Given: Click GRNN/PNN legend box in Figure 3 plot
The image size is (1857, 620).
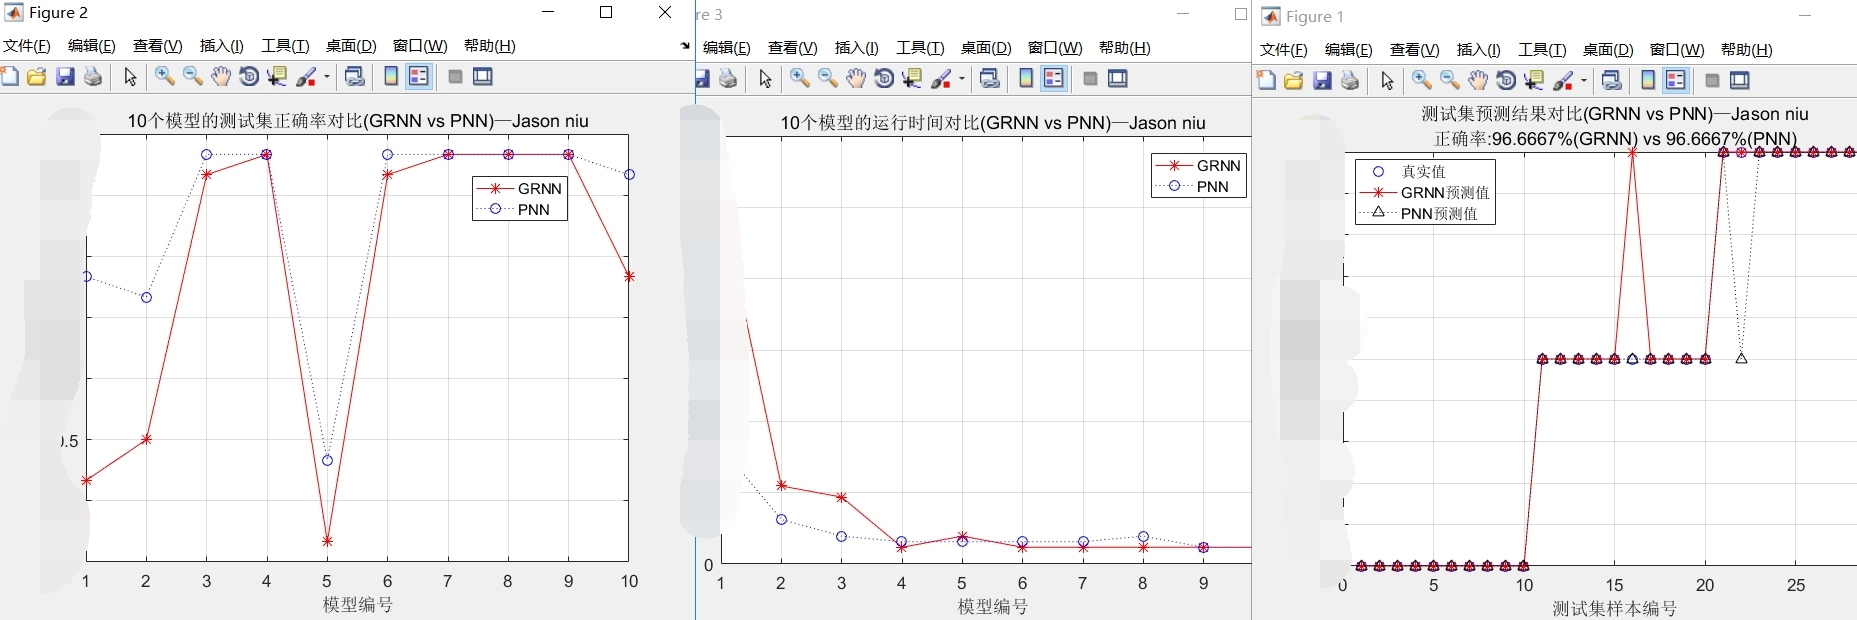Looking at the screenshot, I should 1199,176.
